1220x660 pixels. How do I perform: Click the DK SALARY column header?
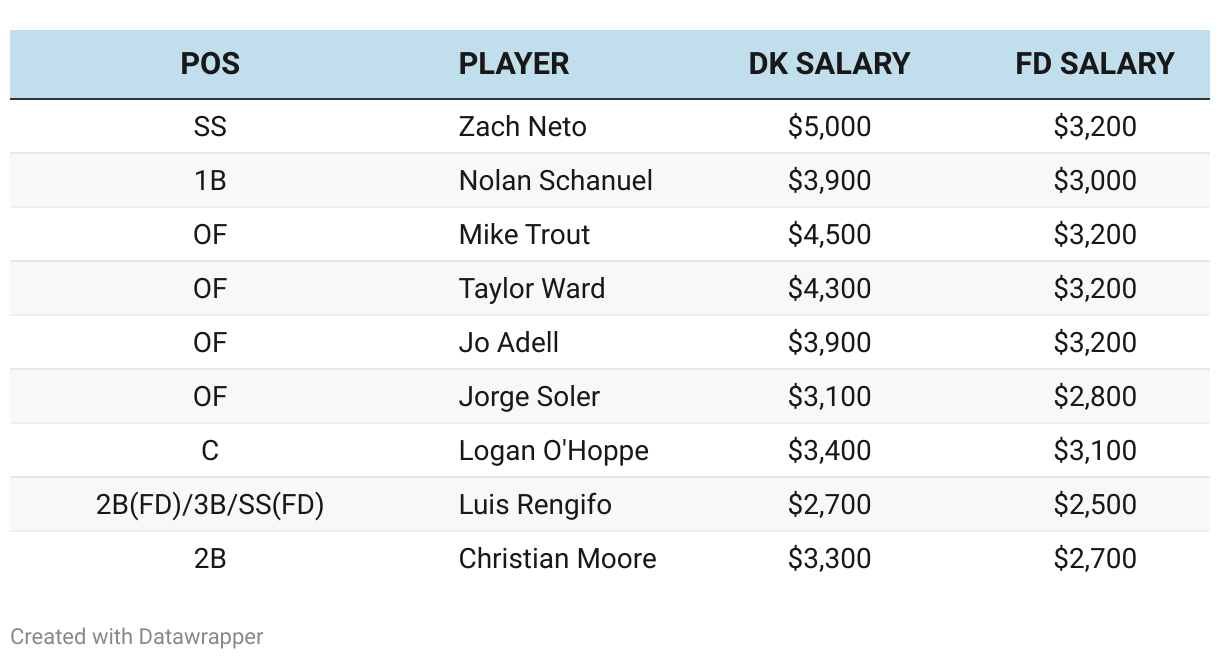829,64
